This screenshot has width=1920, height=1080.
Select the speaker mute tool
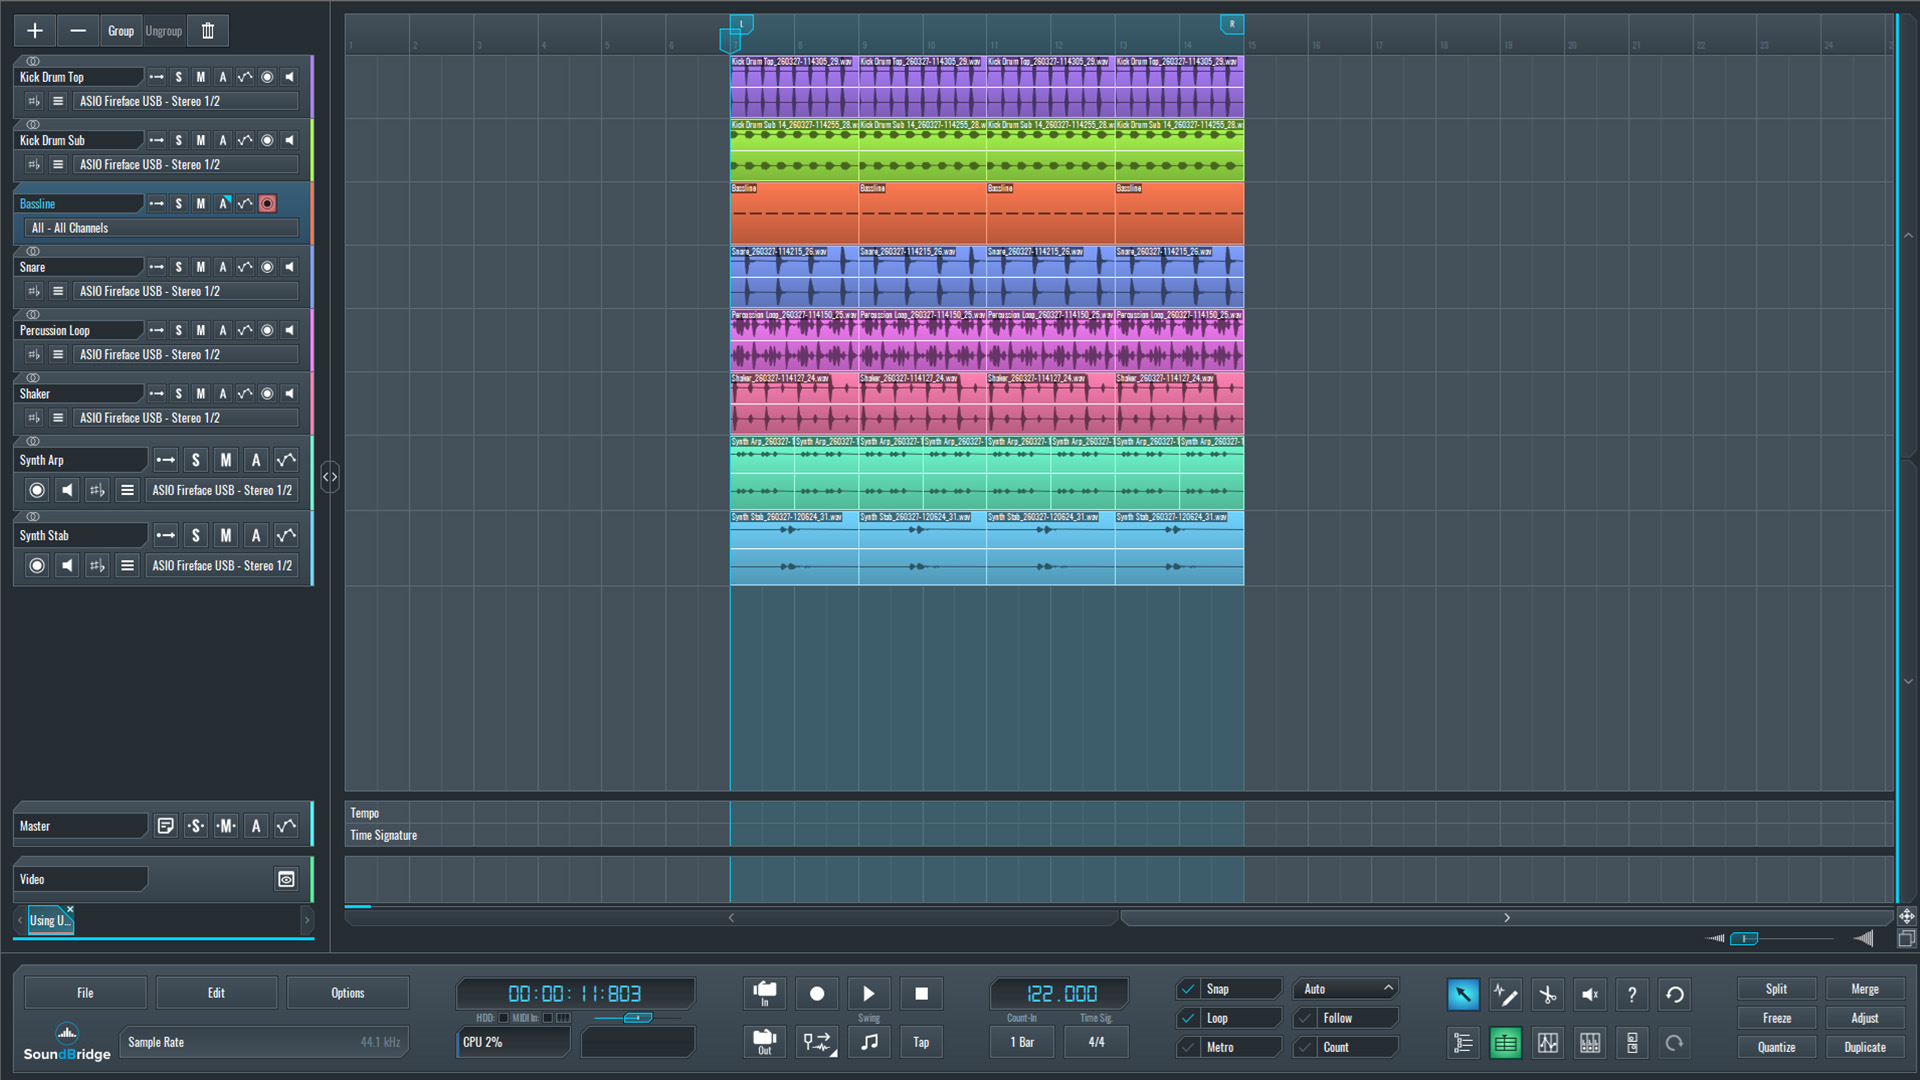(x=1590, y=994)
